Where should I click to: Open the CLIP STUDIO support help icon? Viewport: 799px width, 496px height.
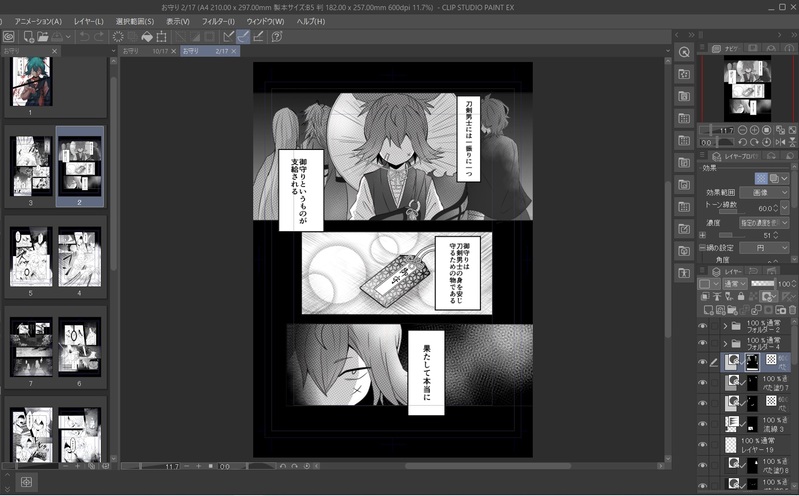click(x=277, y=37)
